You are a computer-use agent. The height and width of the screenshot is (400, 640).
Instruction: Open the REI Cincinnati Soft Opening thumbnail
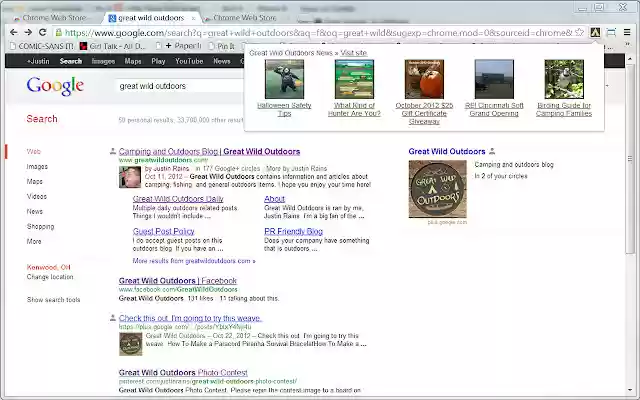coord(494,79)
